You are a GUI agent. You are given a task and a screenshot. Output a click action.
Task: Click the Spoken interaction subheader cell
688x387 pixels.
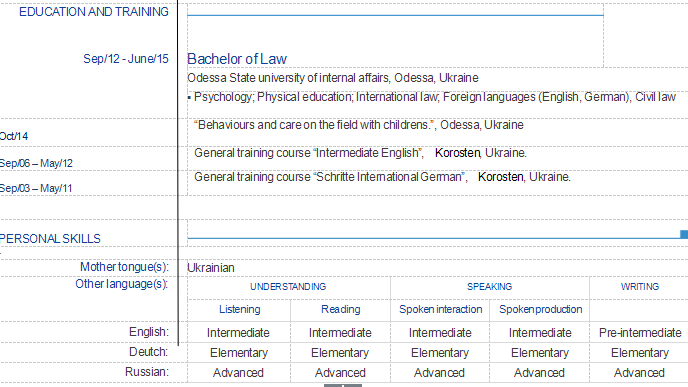pyautogui.click(x=441, y=309)
